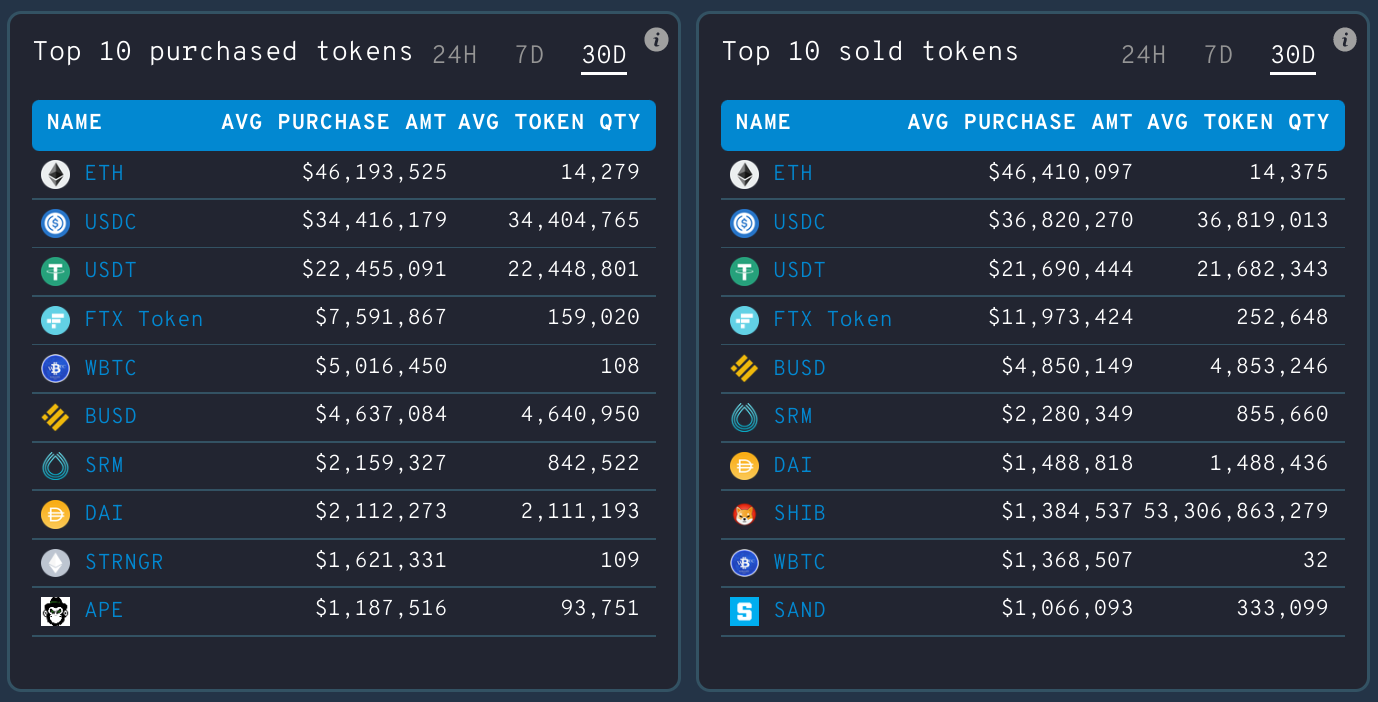Screen dimensions: 1378x702
Task: Switch sold tokens to 7D
Action: point(1219,55)
